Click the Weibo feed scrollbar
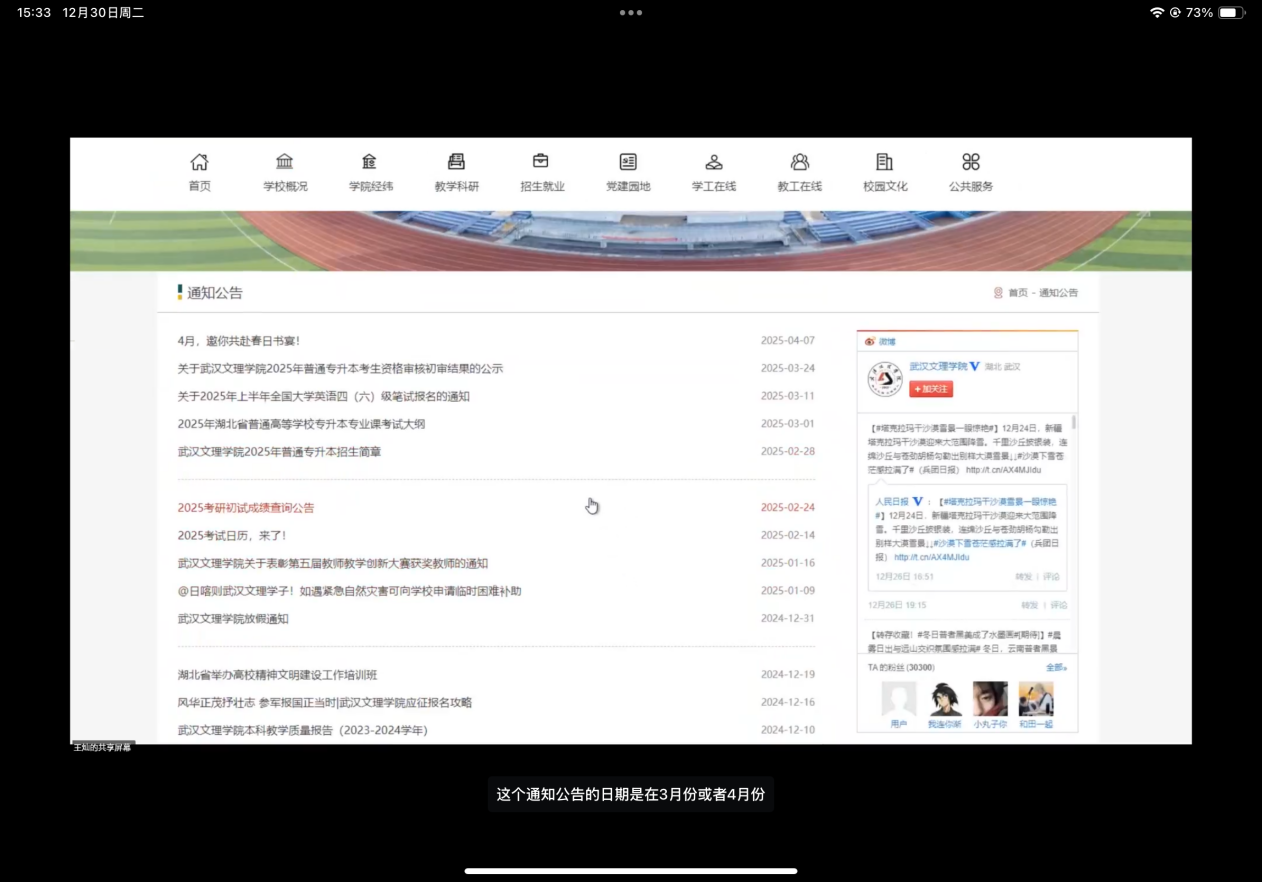Screen dimensions: 1262x882 [1074, 424]
